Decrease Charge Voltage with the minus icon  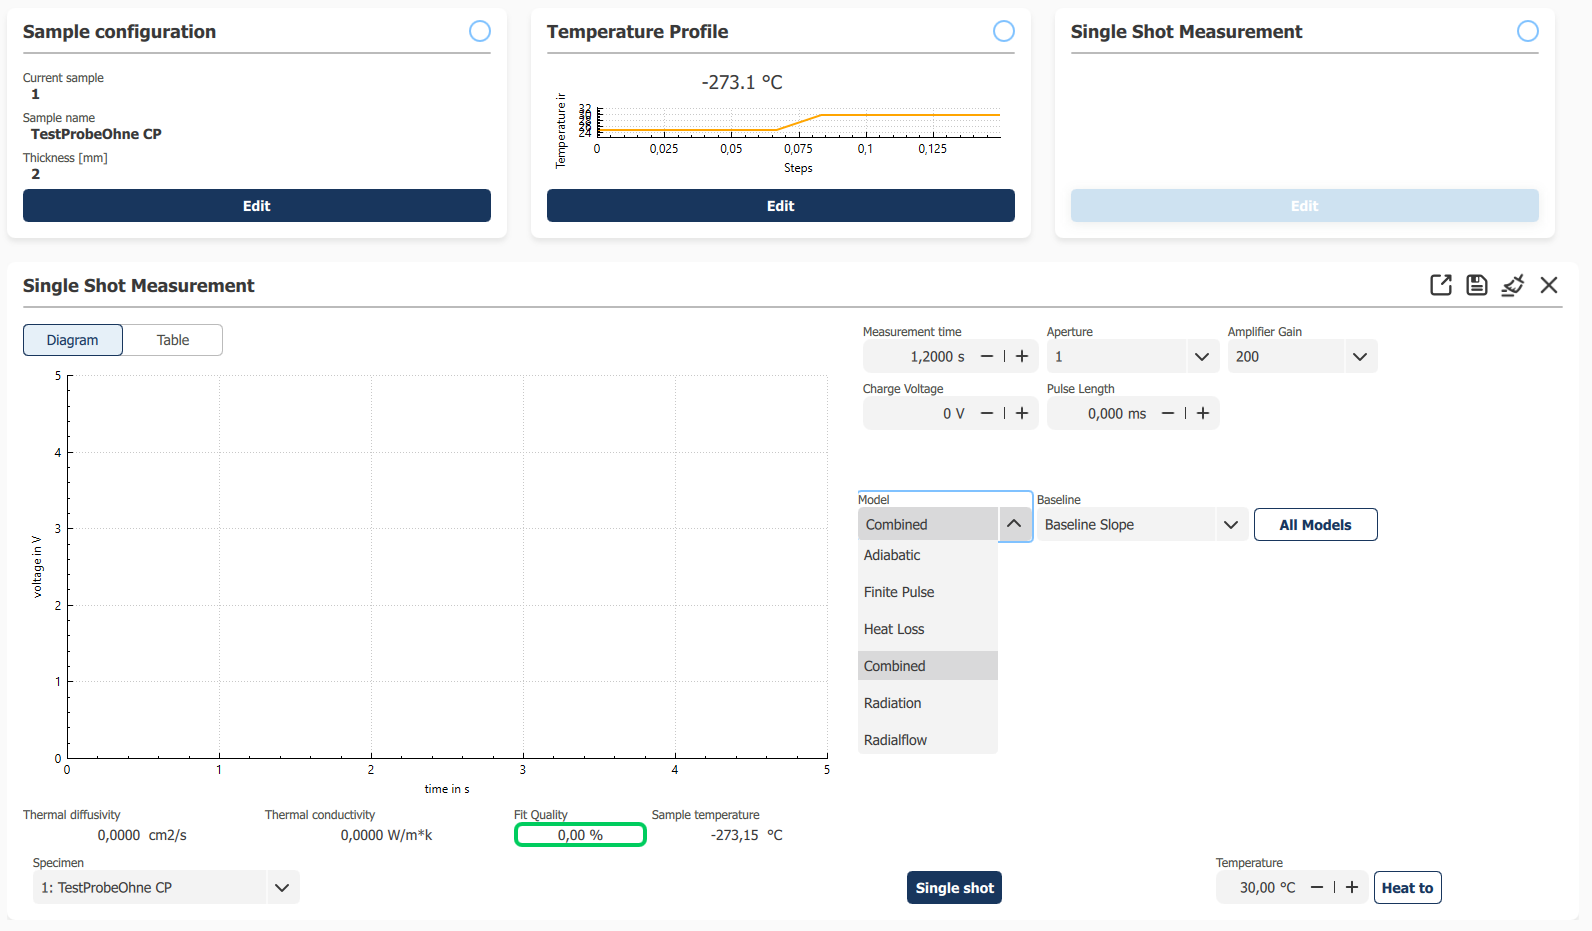[987, 413]
